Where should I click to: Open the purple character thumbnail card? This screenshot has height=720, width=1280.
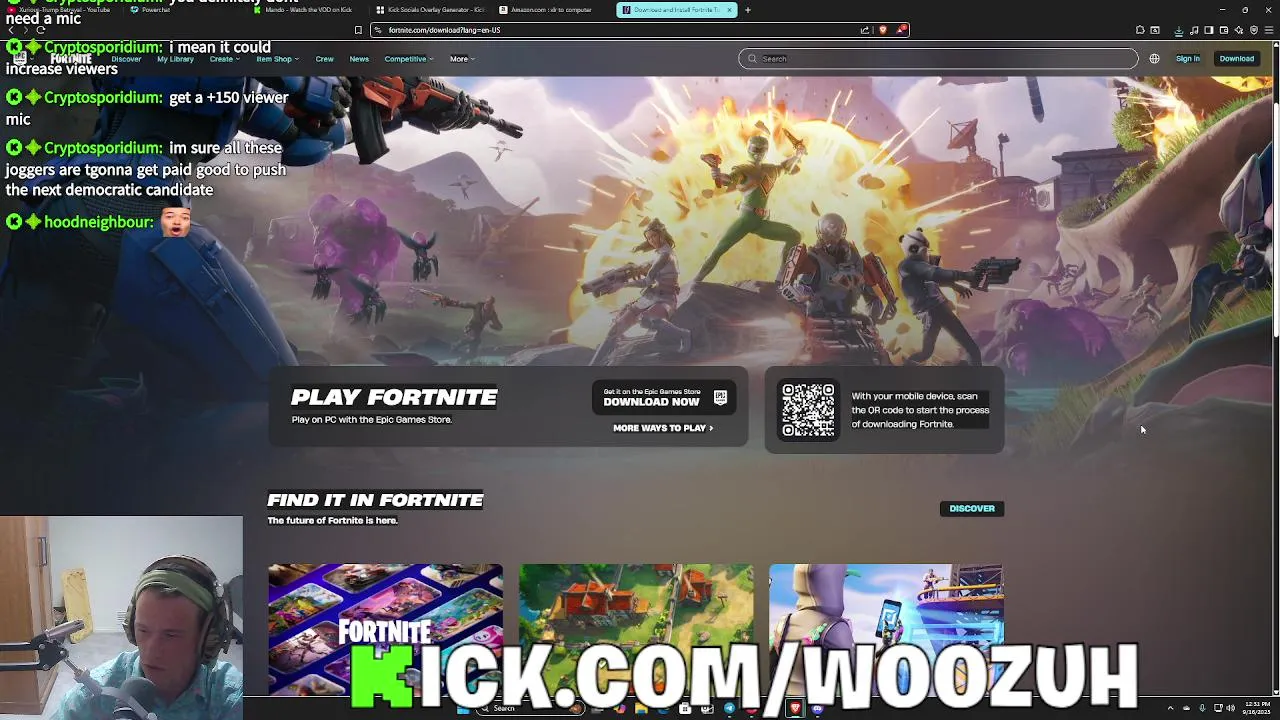[x=886, y=629]
